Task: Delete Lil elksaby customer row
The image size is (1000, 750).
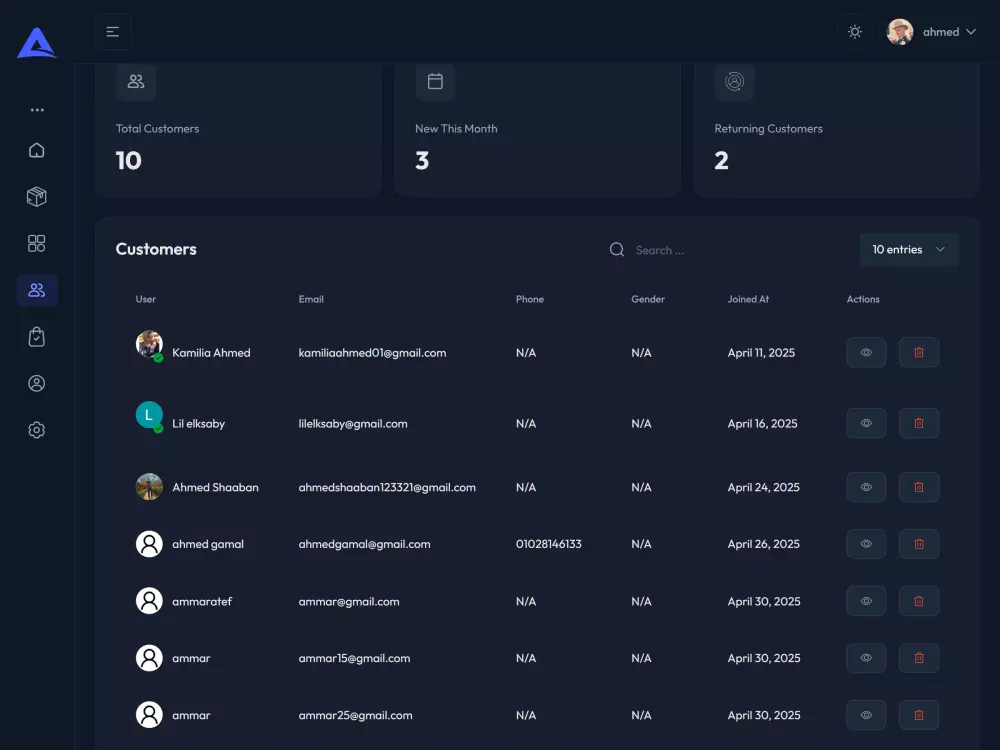Action: 919,423
